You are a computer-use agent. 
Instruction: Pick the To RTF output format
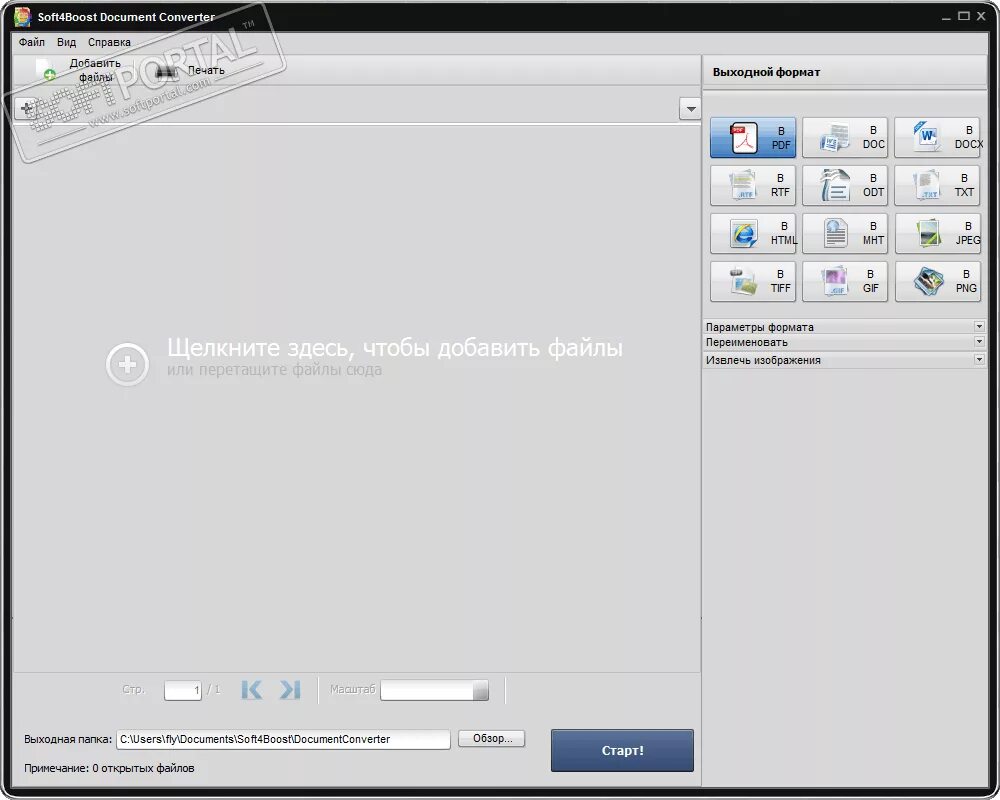click(753, 185)
